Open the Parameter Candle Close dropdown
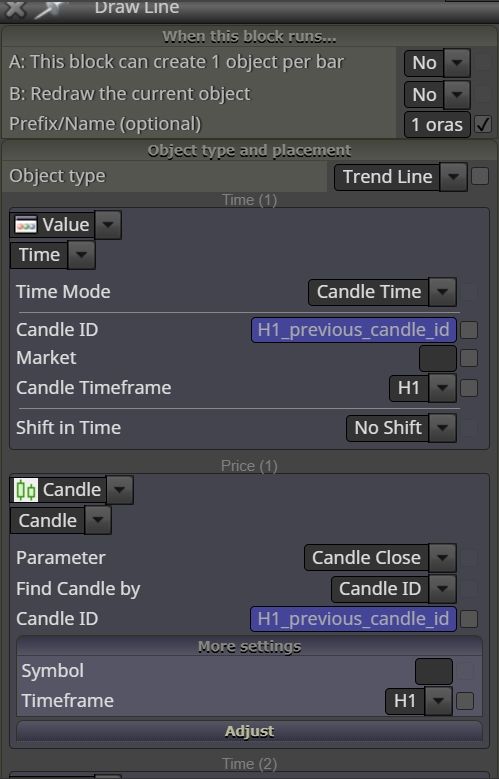Viewport: 499px width, 779px height. pos(380,558)
